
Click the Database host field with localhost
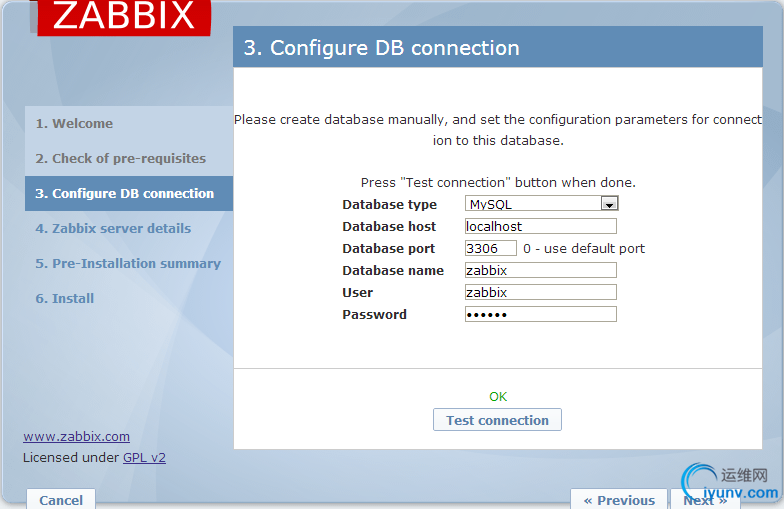[x=540, y=226]
